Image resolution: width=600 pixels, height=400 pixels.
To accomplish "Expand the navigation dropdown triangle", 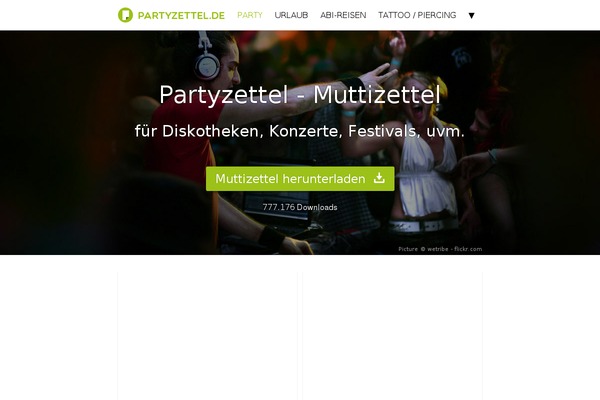I will coord(471,16).
